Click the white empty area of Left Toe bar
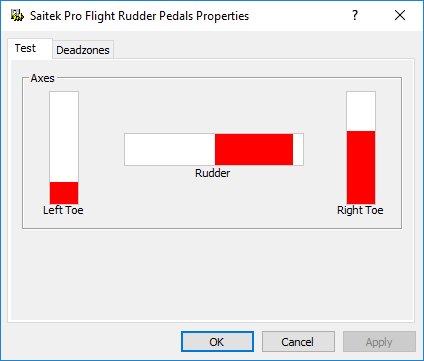This screenshot has width=424, height=361. [x=64, y=137]
